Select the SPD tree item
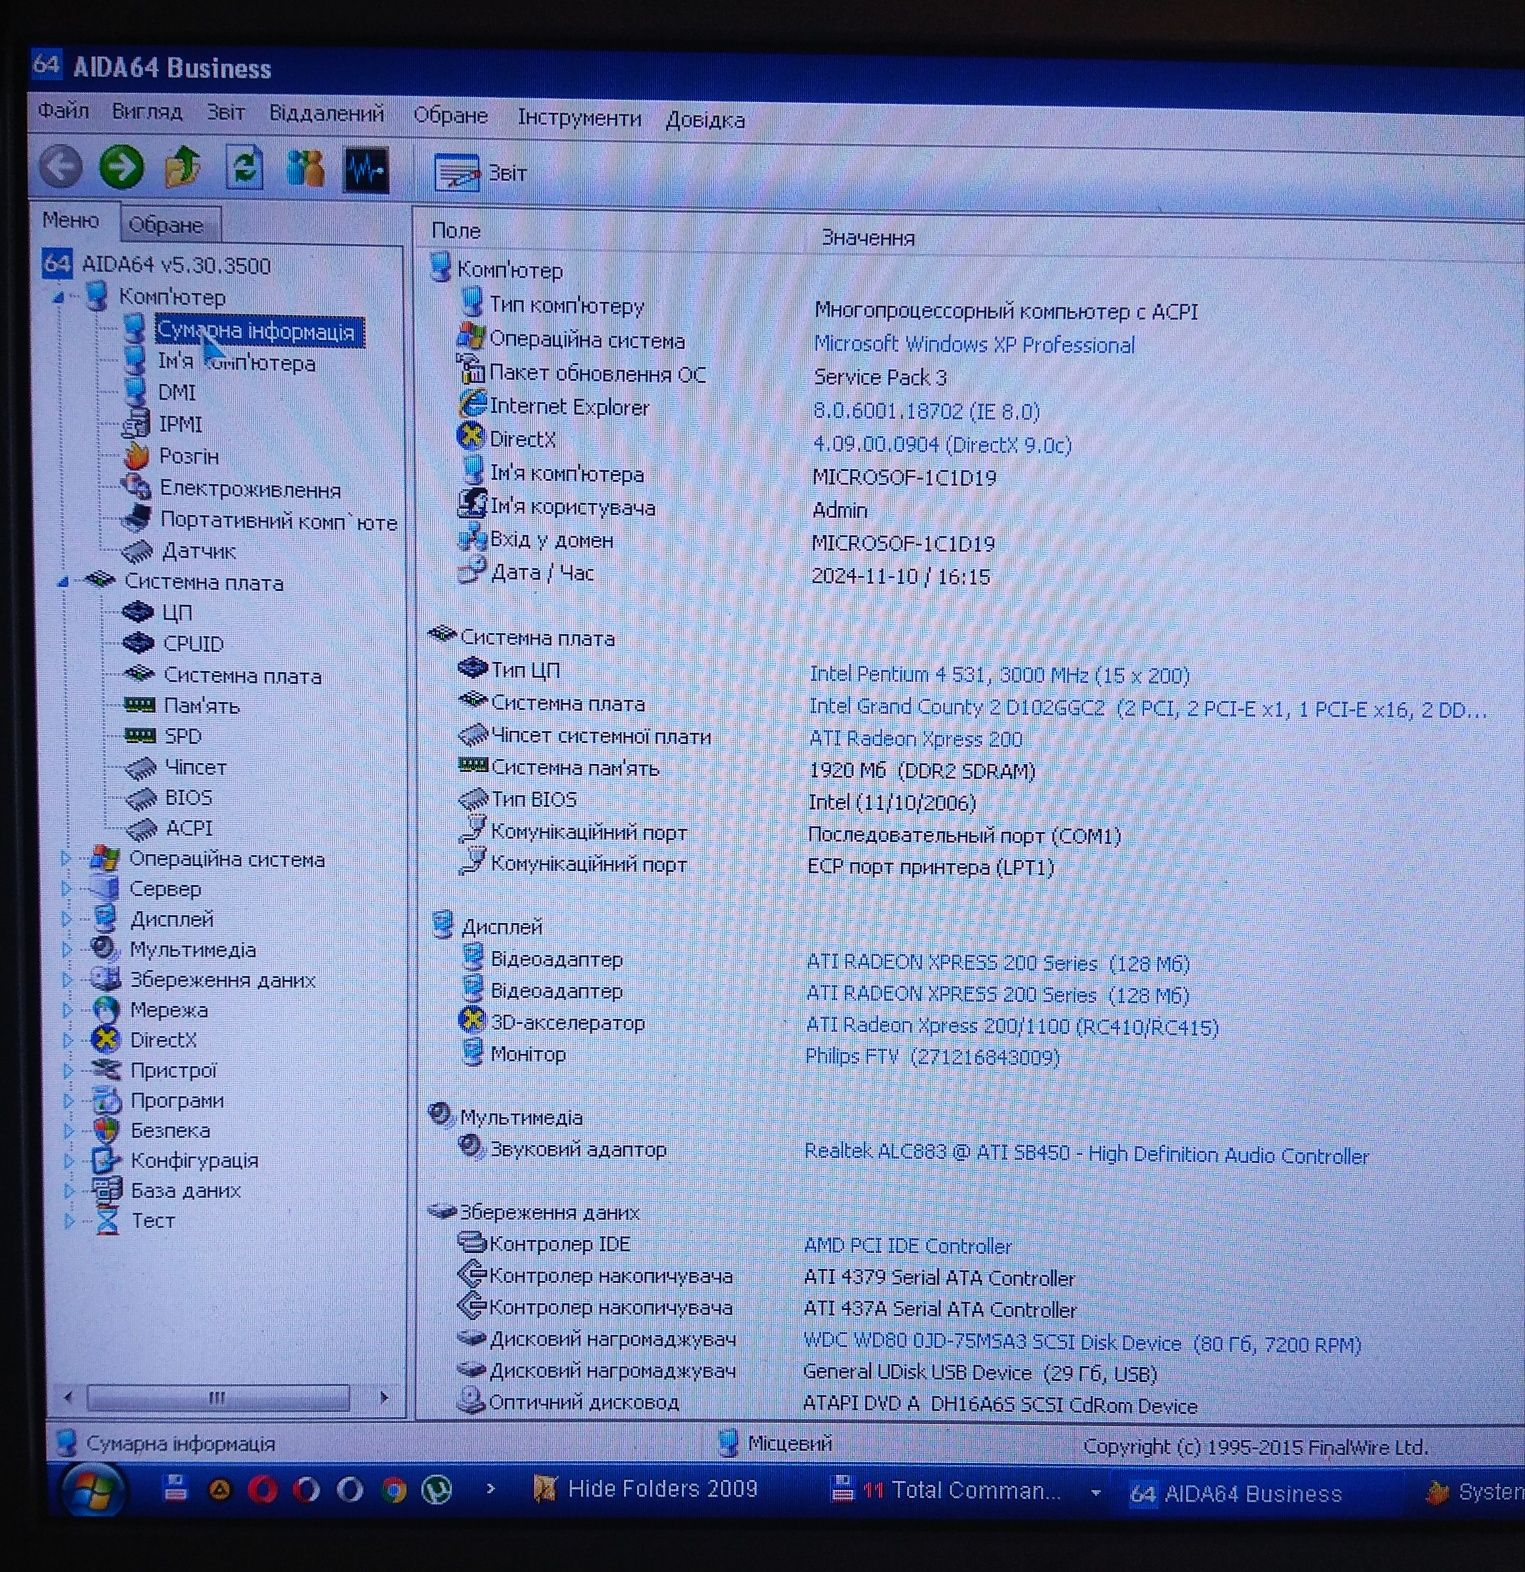 [182, 737]
